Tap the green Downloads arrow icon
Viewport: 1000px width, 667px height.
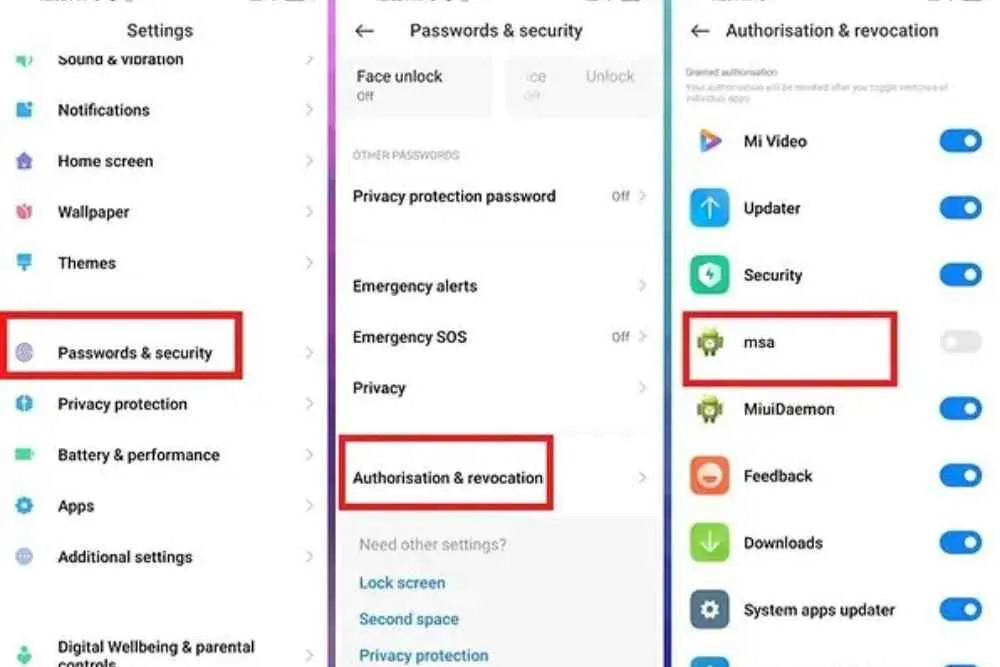[x=709, y=543]
